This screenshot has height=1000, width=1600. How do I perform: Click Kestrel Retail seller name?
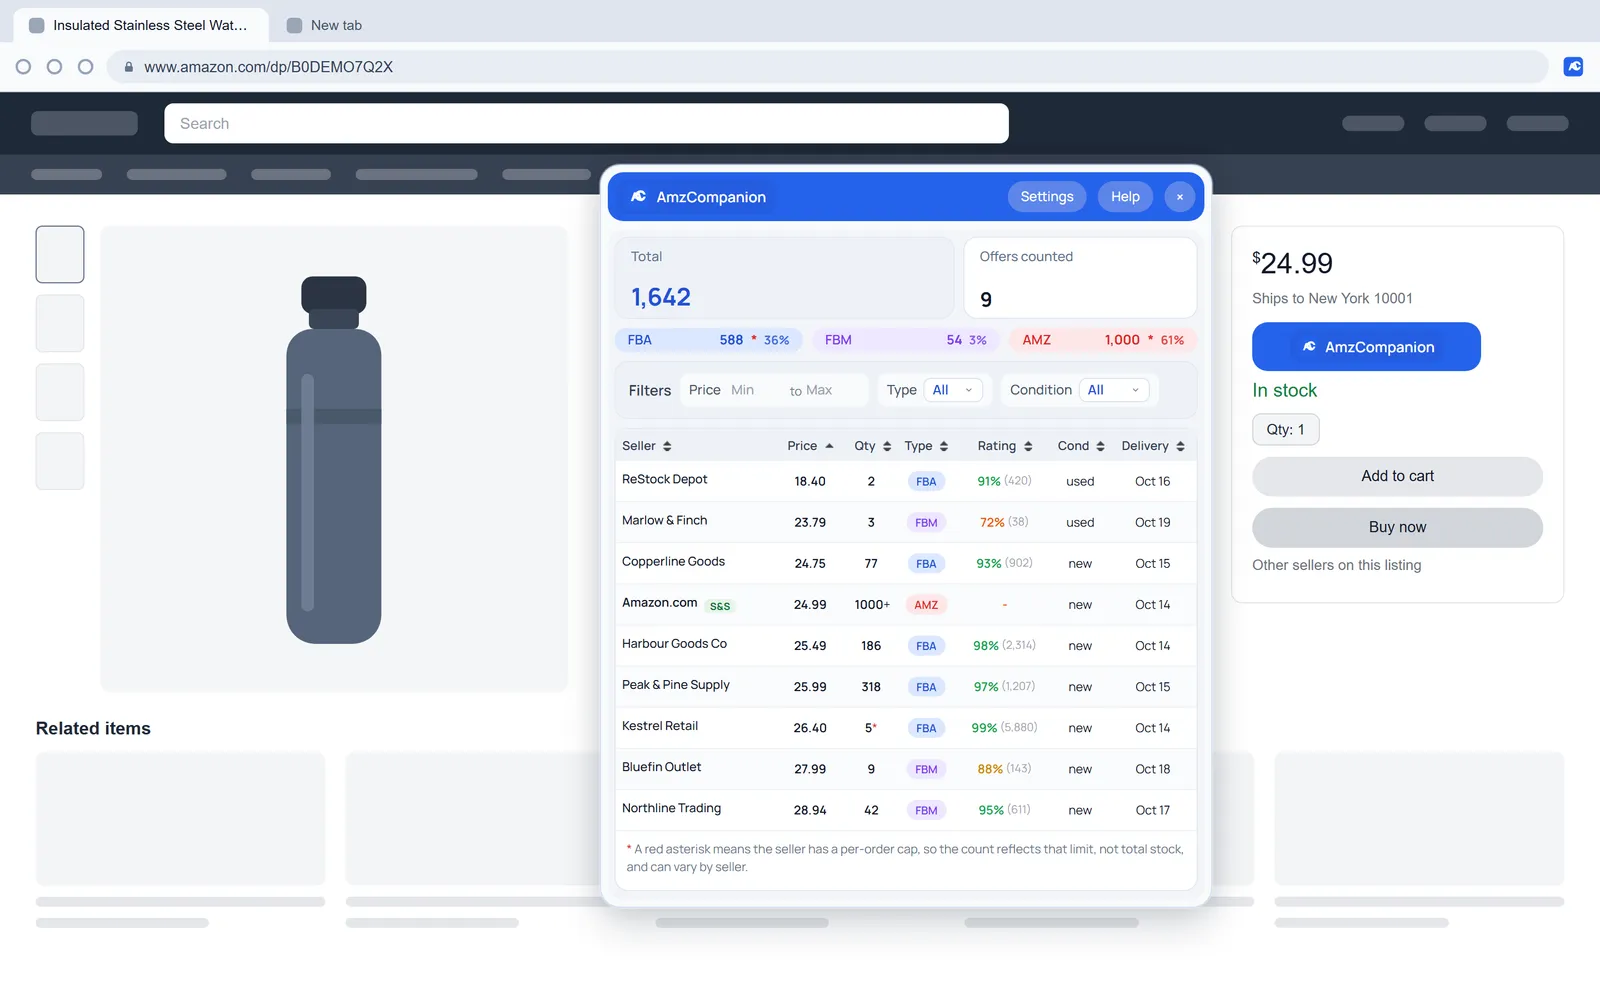point(660,725)
